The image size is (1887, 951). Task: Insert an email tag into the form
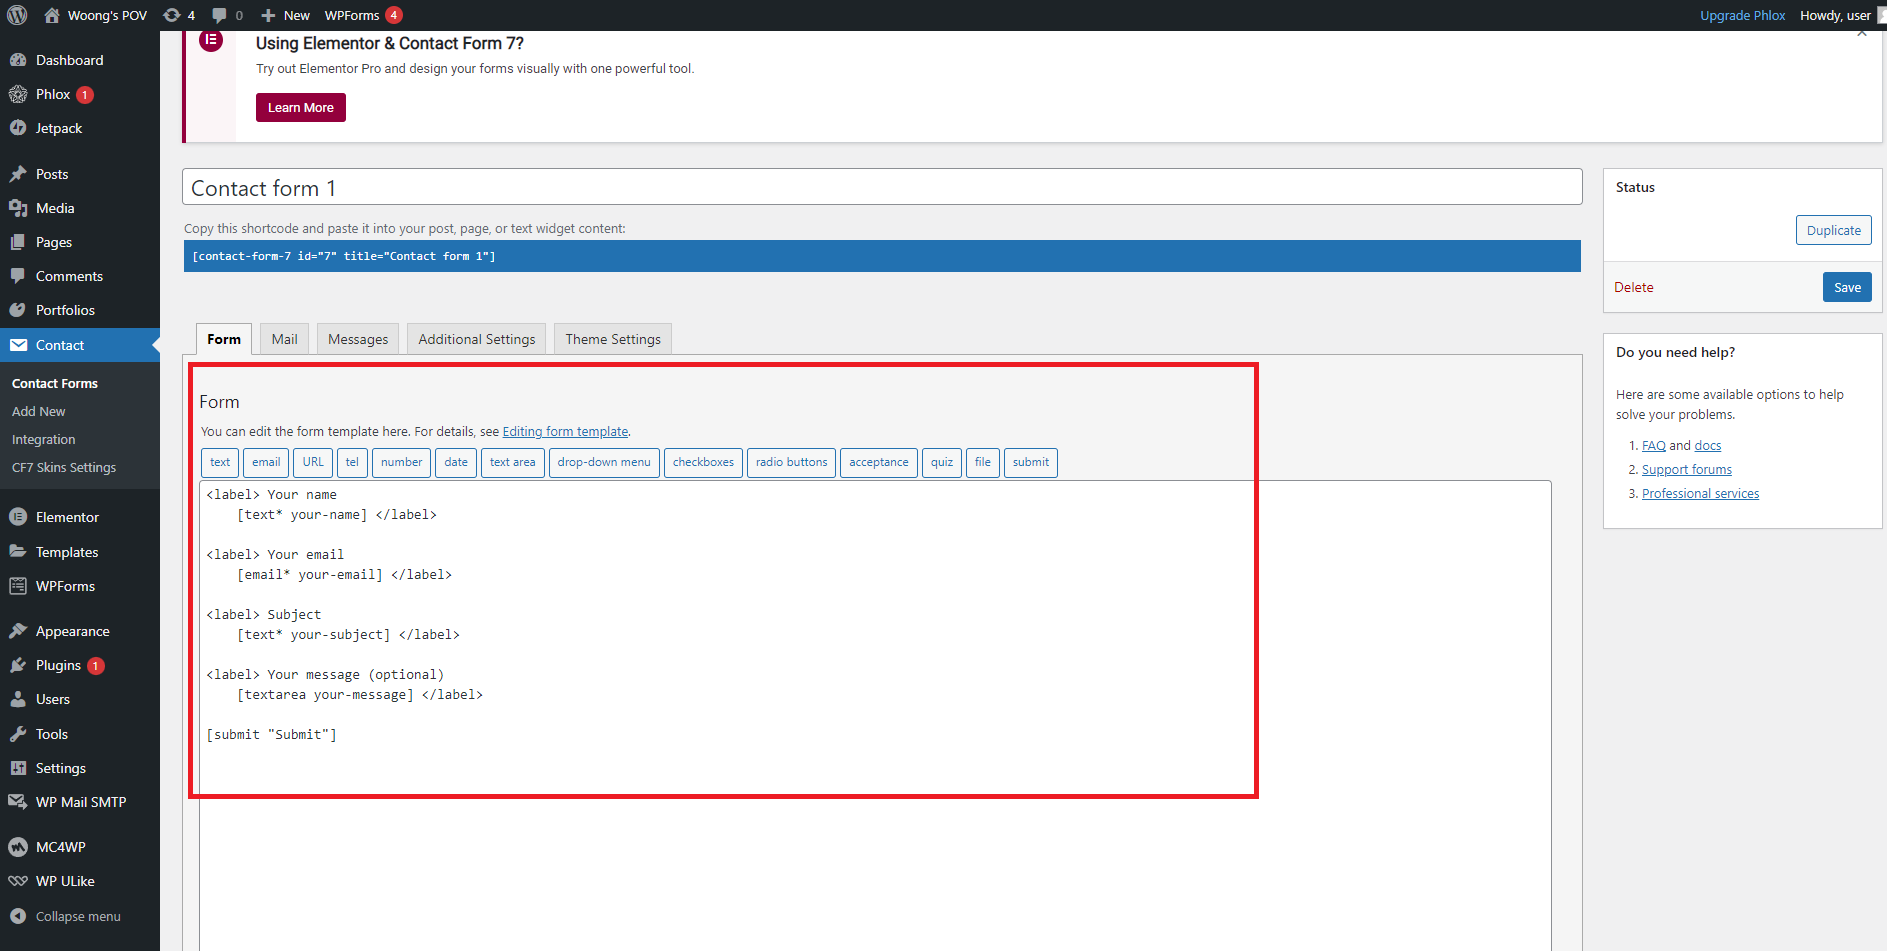[x=266, y=462]
